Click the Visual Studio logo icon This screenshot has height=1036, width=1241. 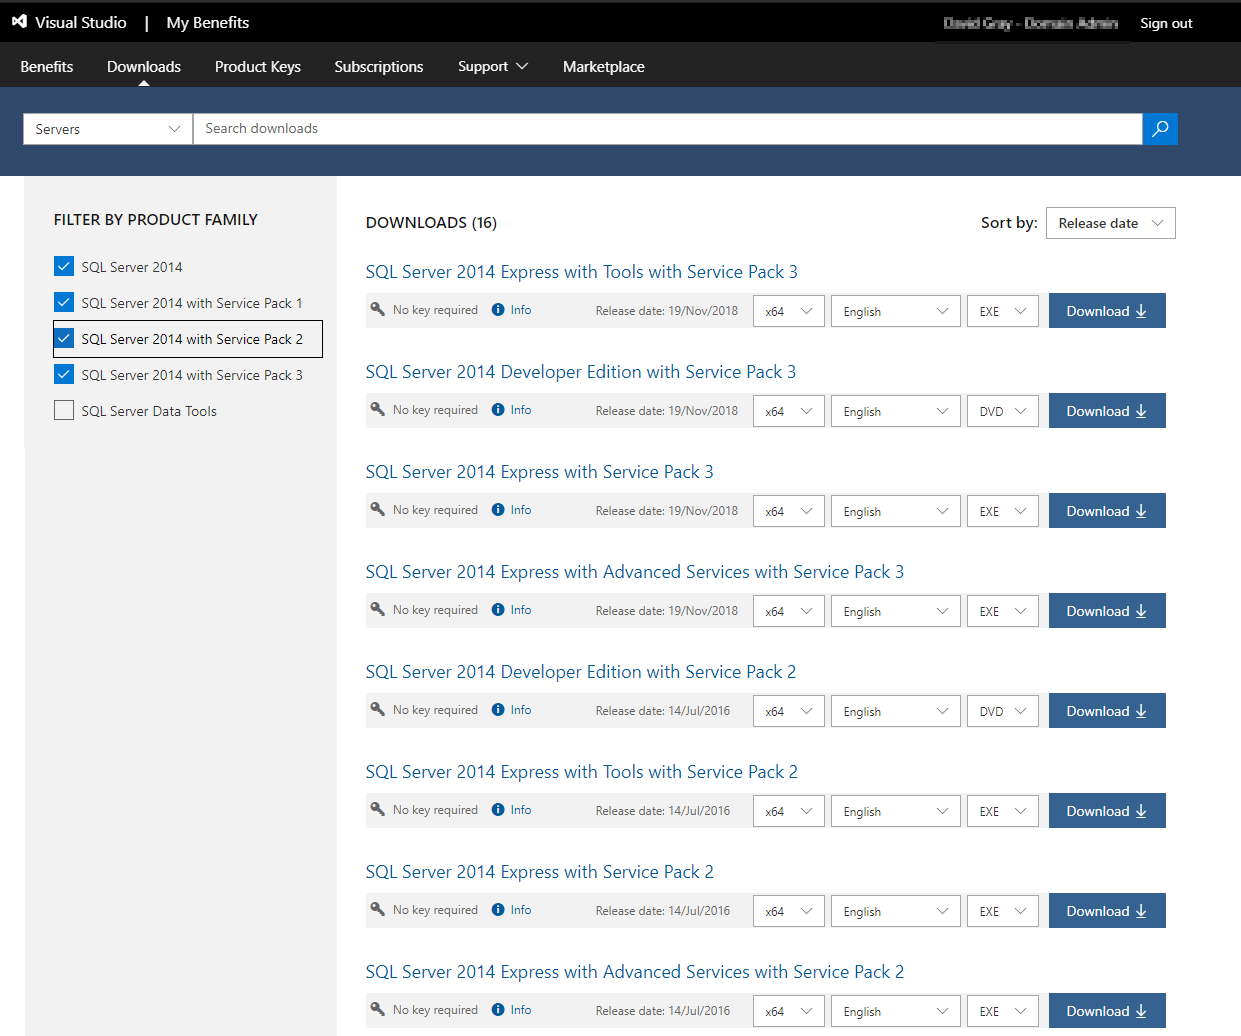pos(19,21)
